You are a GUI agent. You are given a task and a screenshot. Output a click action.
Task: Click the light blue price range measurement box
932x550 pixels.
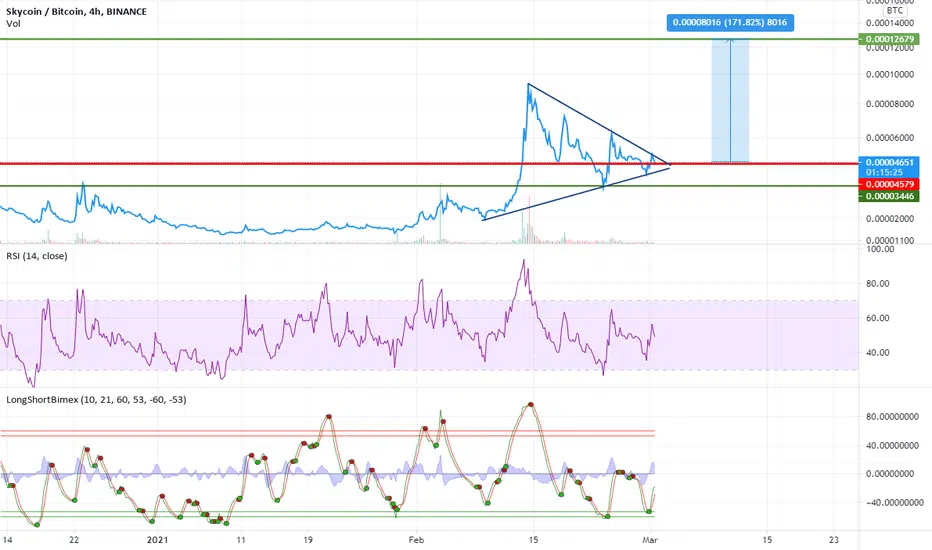coord(730,101)
